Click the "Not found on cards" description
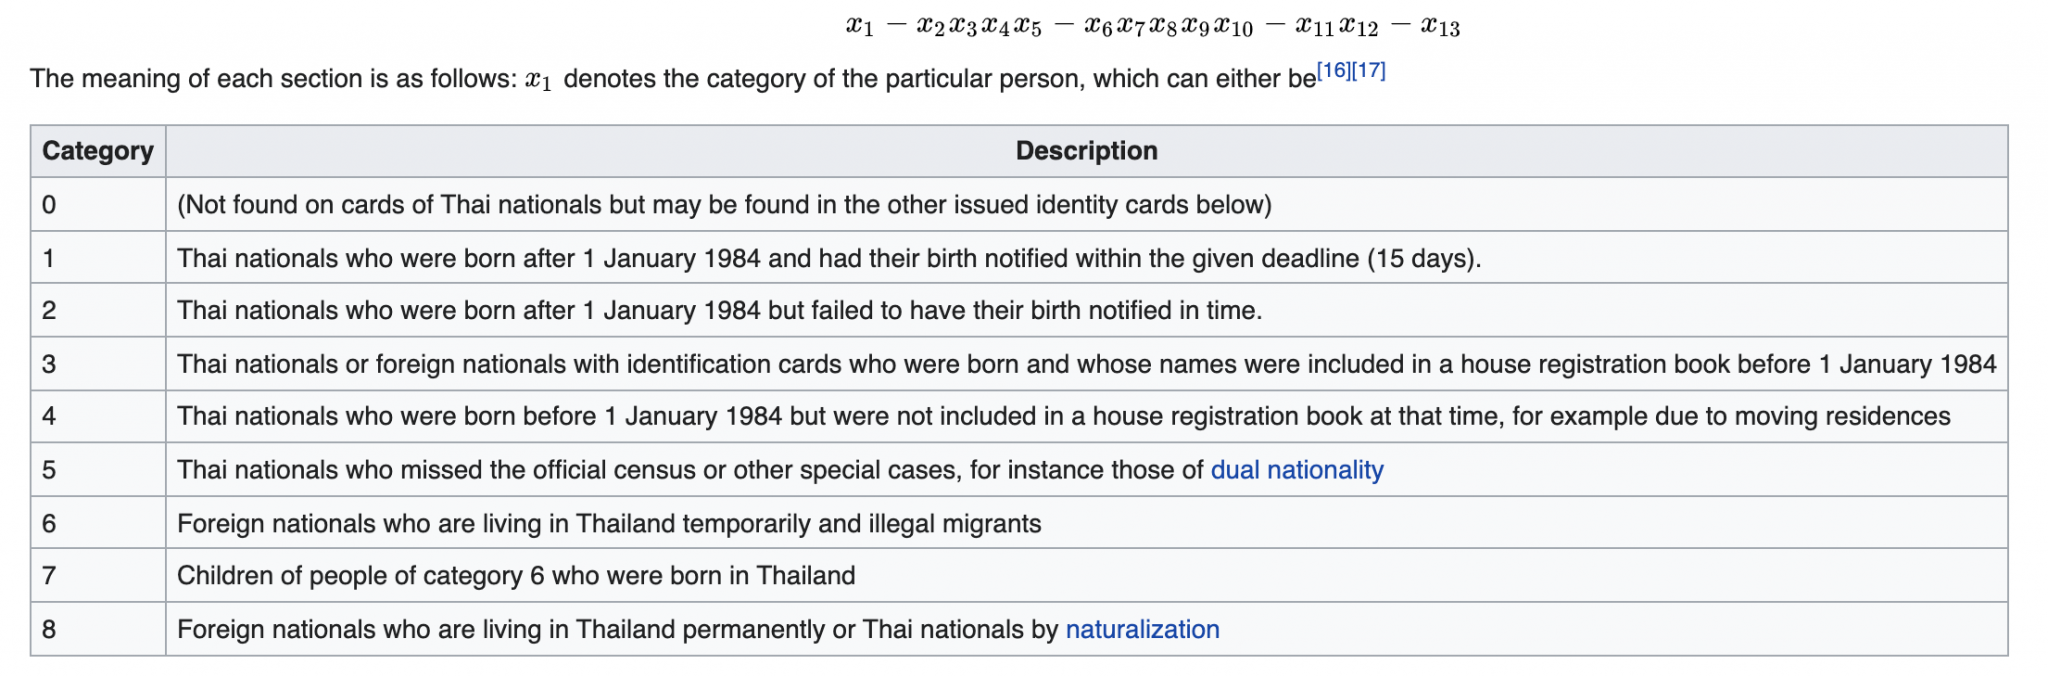This screenshot has height=677, width=2048. (x=724, y=205)
